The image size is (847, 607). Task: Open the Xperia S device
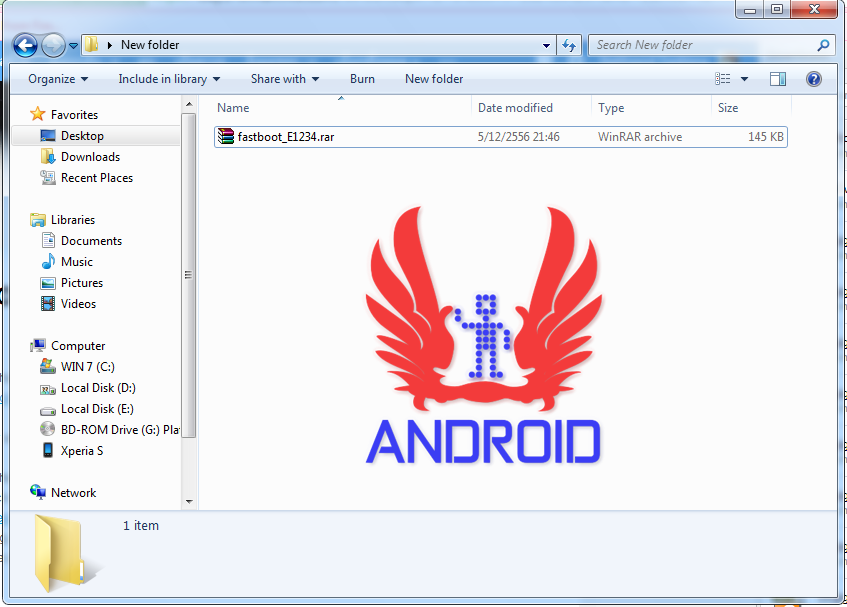82,451
